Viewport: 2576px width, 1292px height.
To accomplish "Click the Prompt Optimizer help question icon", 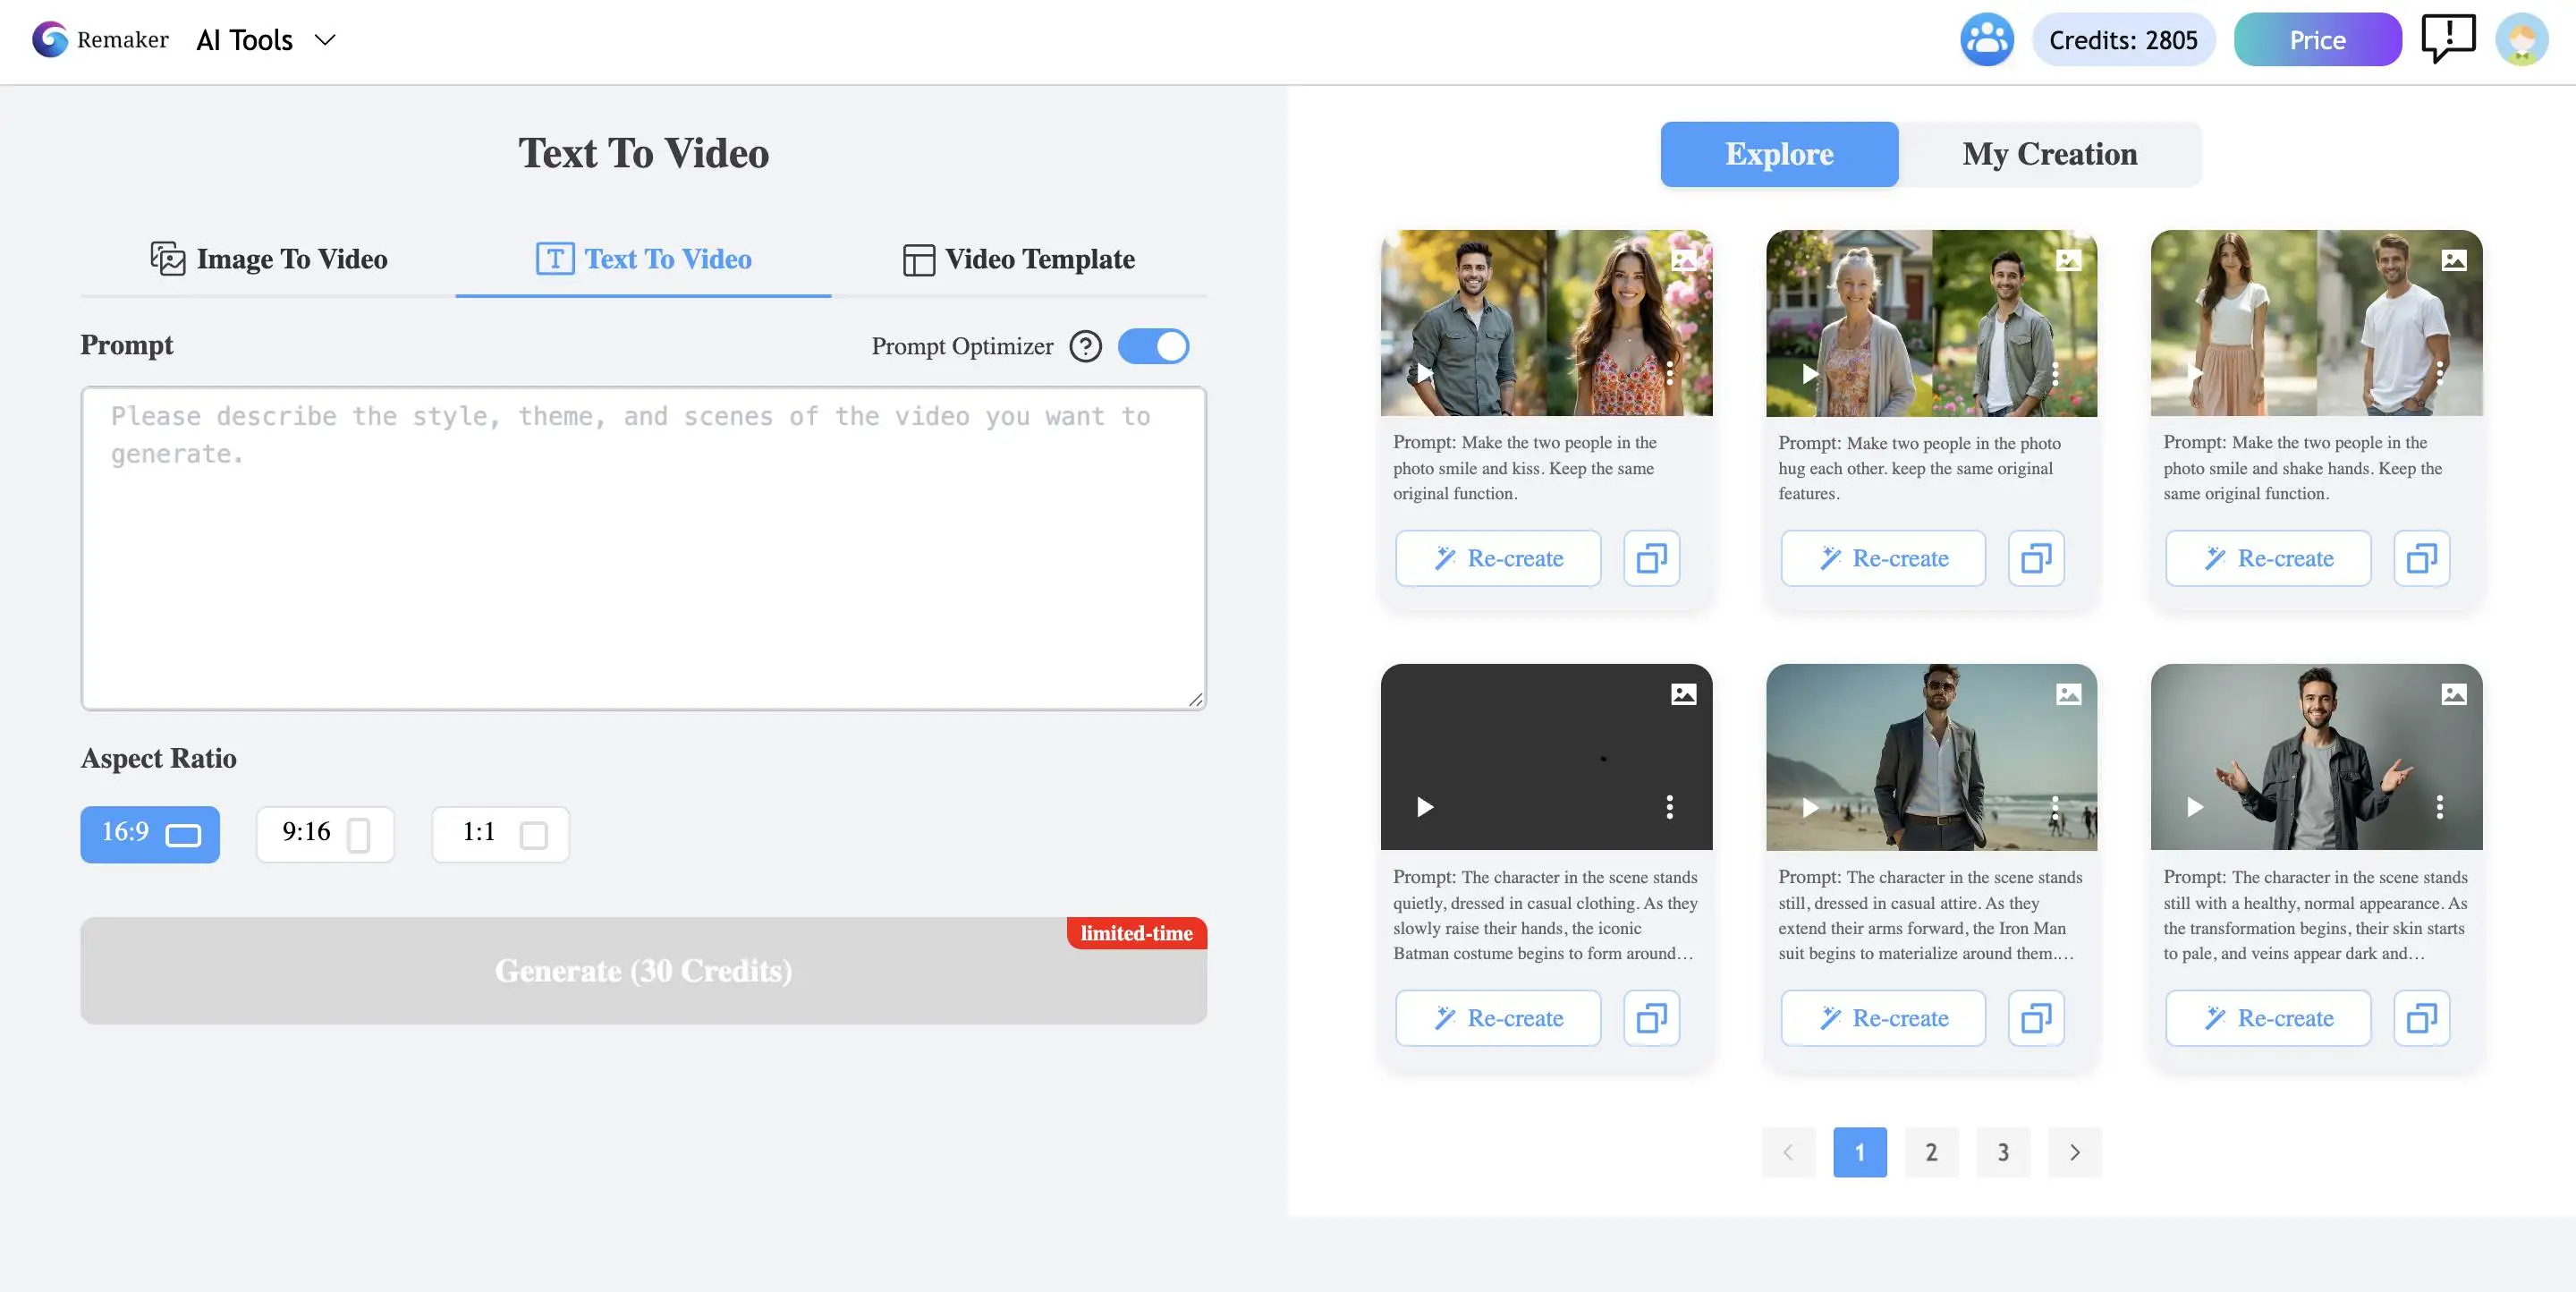I will pos(1085,346).
